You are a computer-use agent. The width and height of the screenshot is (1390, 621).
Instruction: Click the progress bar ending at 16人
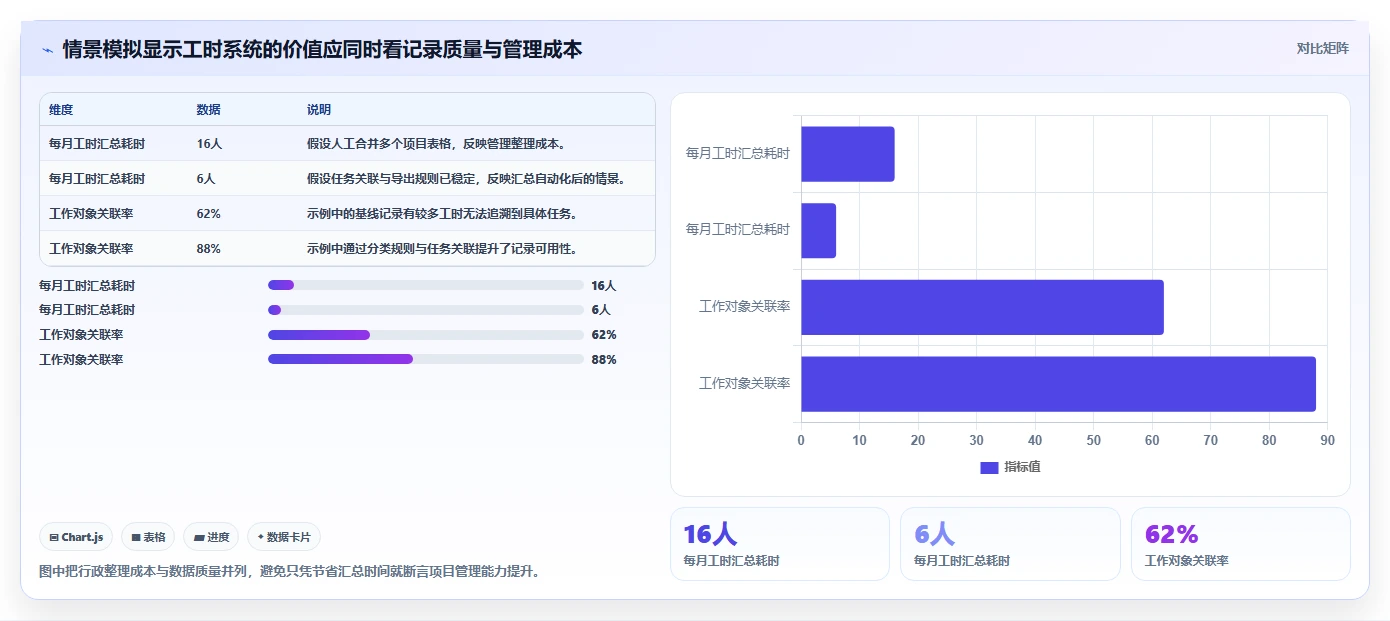point(425,285)
